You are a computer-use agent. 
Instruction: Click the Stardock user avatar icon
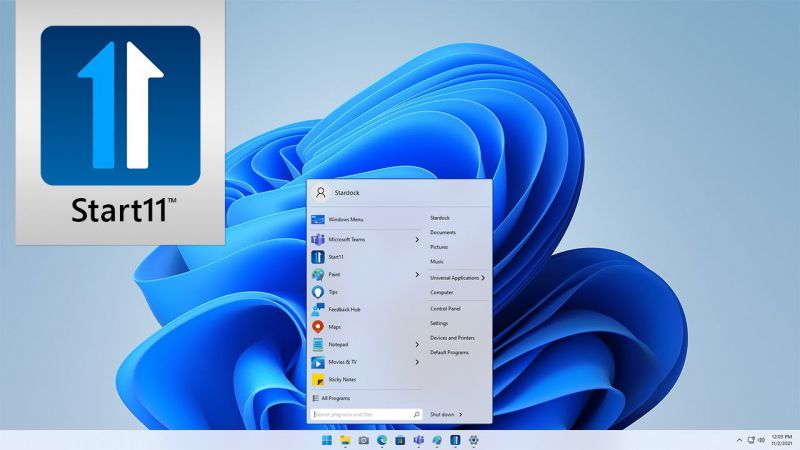[x=320, y=193]
